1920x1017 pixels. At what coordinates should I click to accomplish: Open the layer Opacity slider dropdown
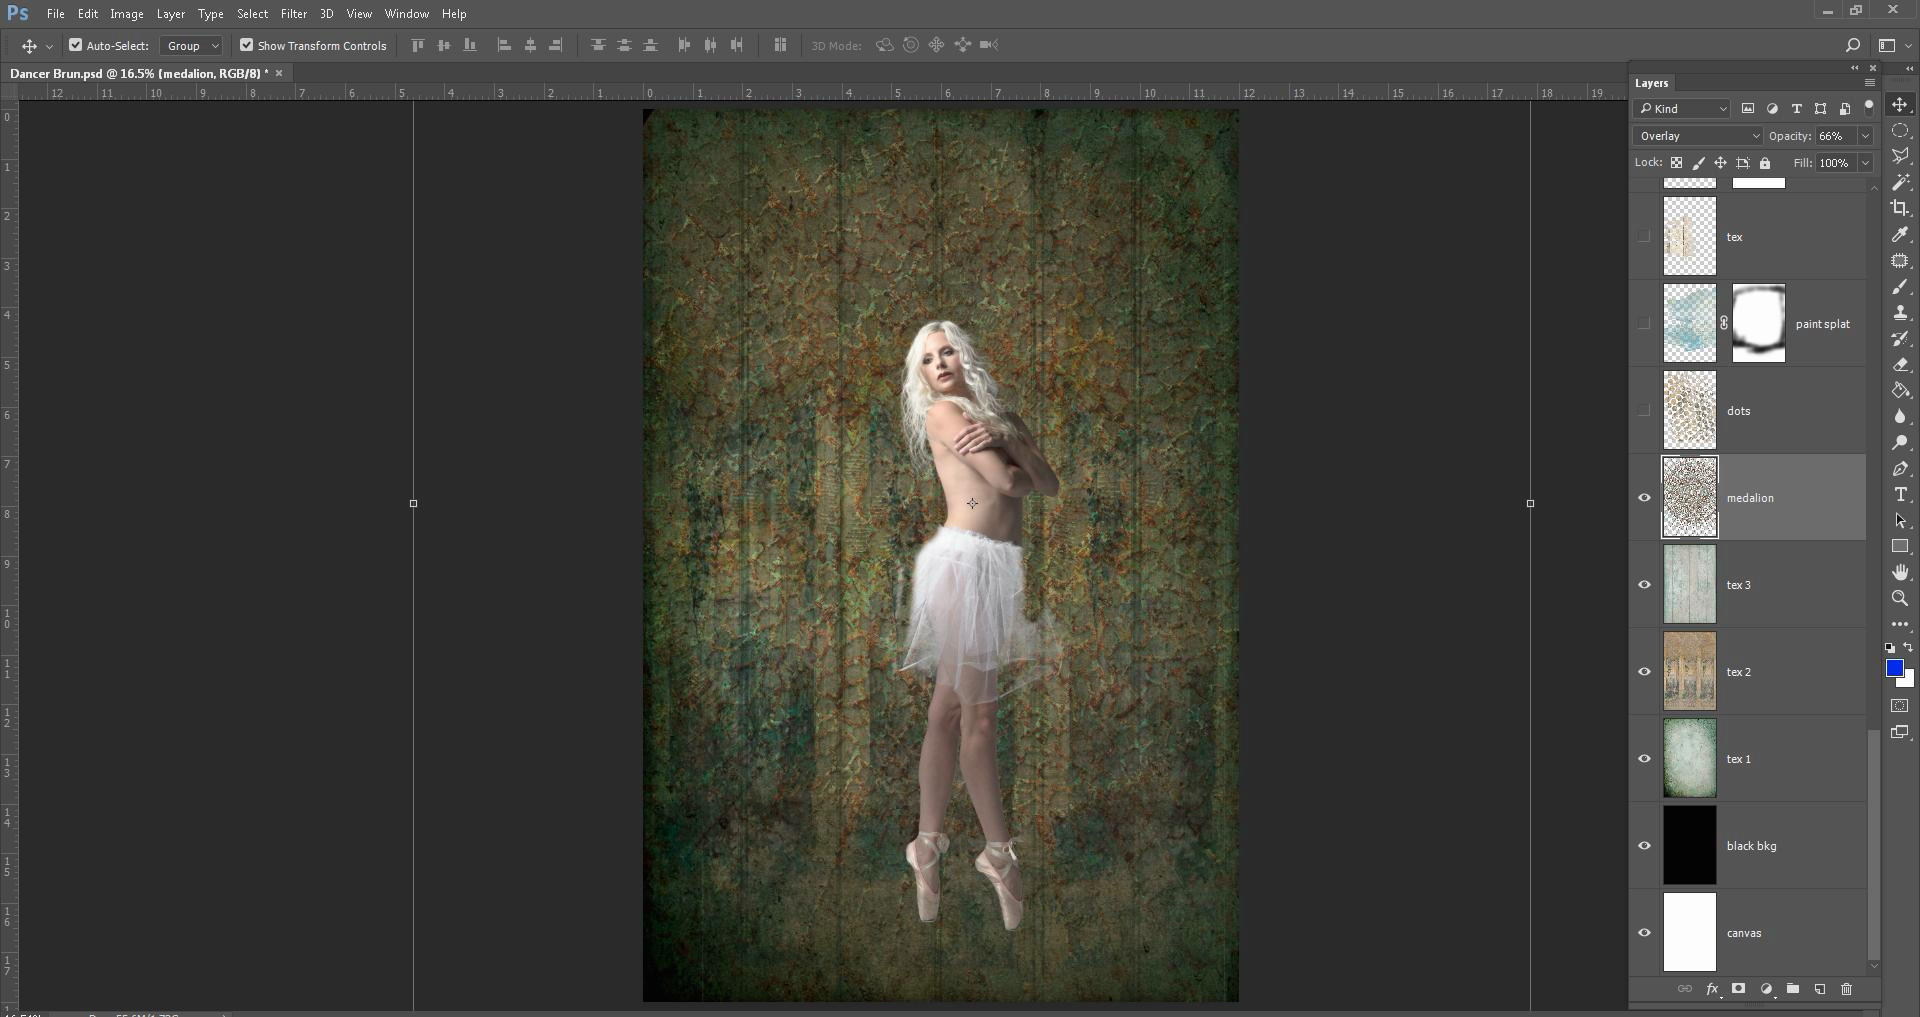1865,136
